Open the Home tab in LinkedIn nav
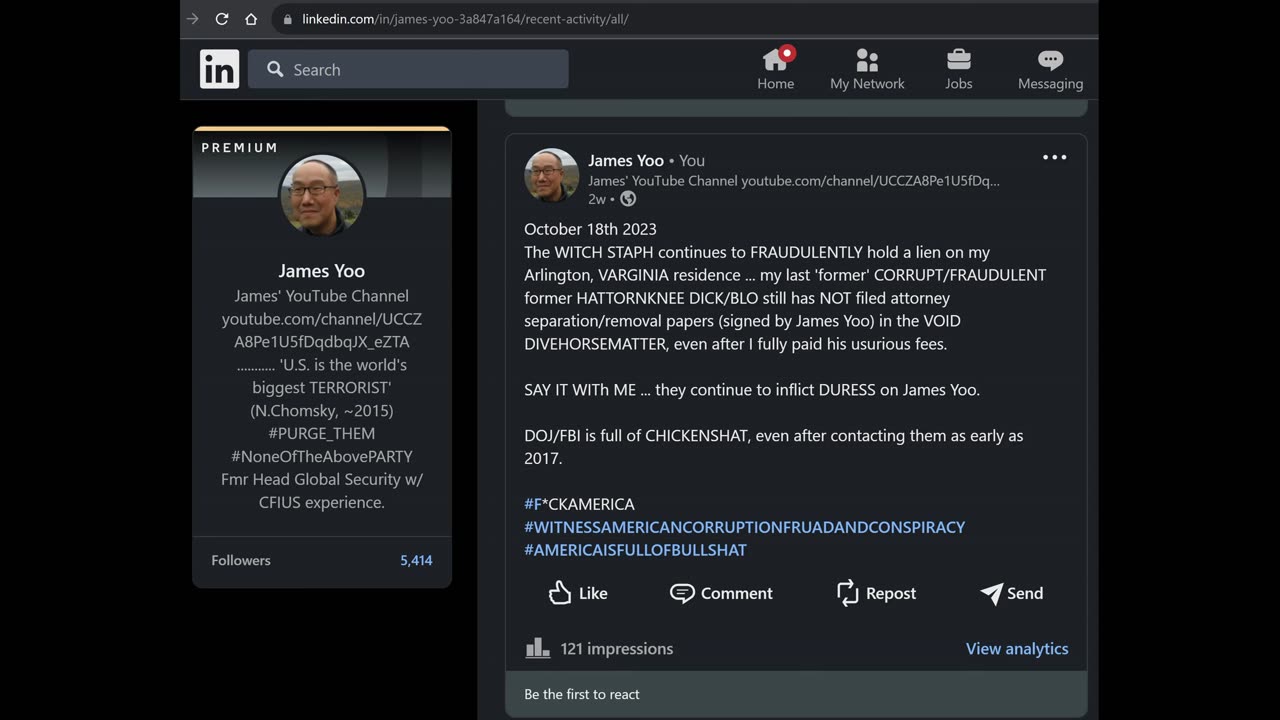The width and height of the screenshot is (1280, 720). click(775, 70)
